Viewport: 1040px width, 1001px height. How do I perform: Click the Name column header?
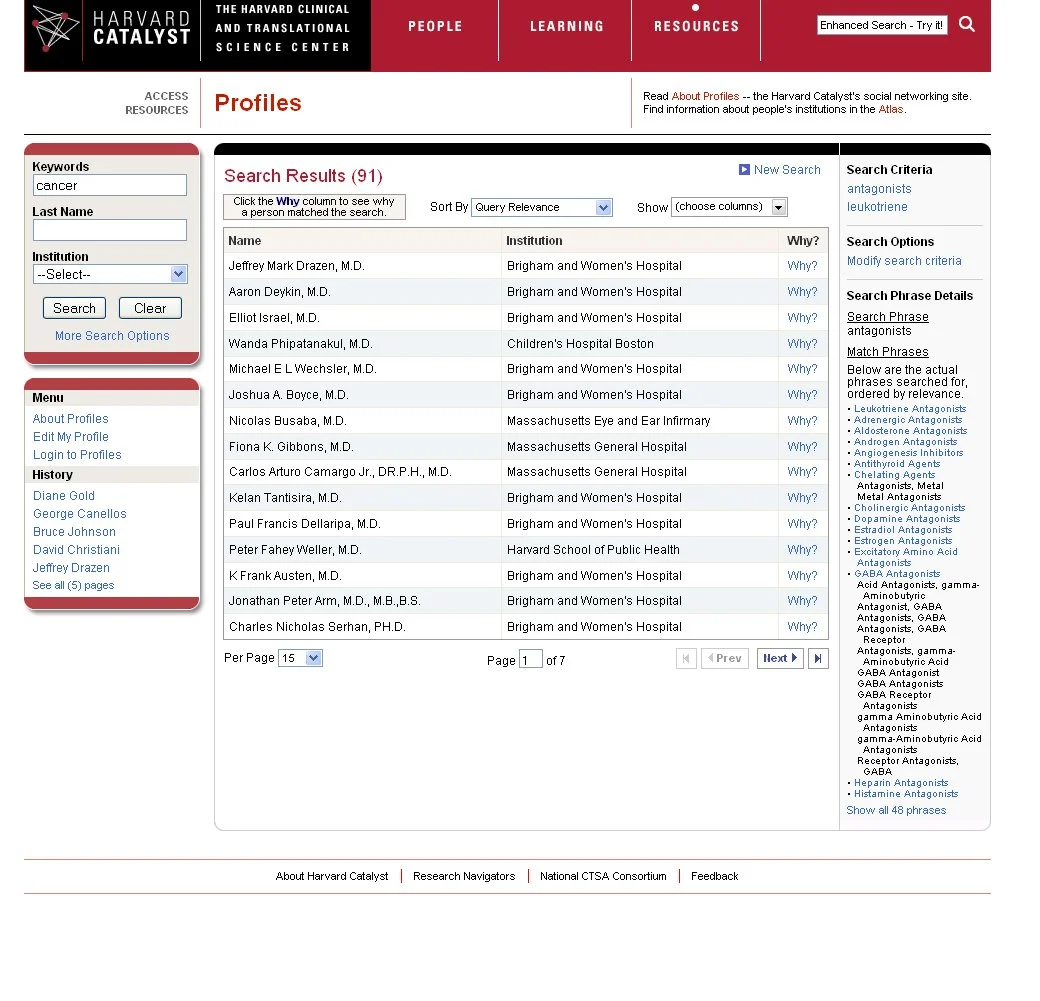[x=244, y=241]
